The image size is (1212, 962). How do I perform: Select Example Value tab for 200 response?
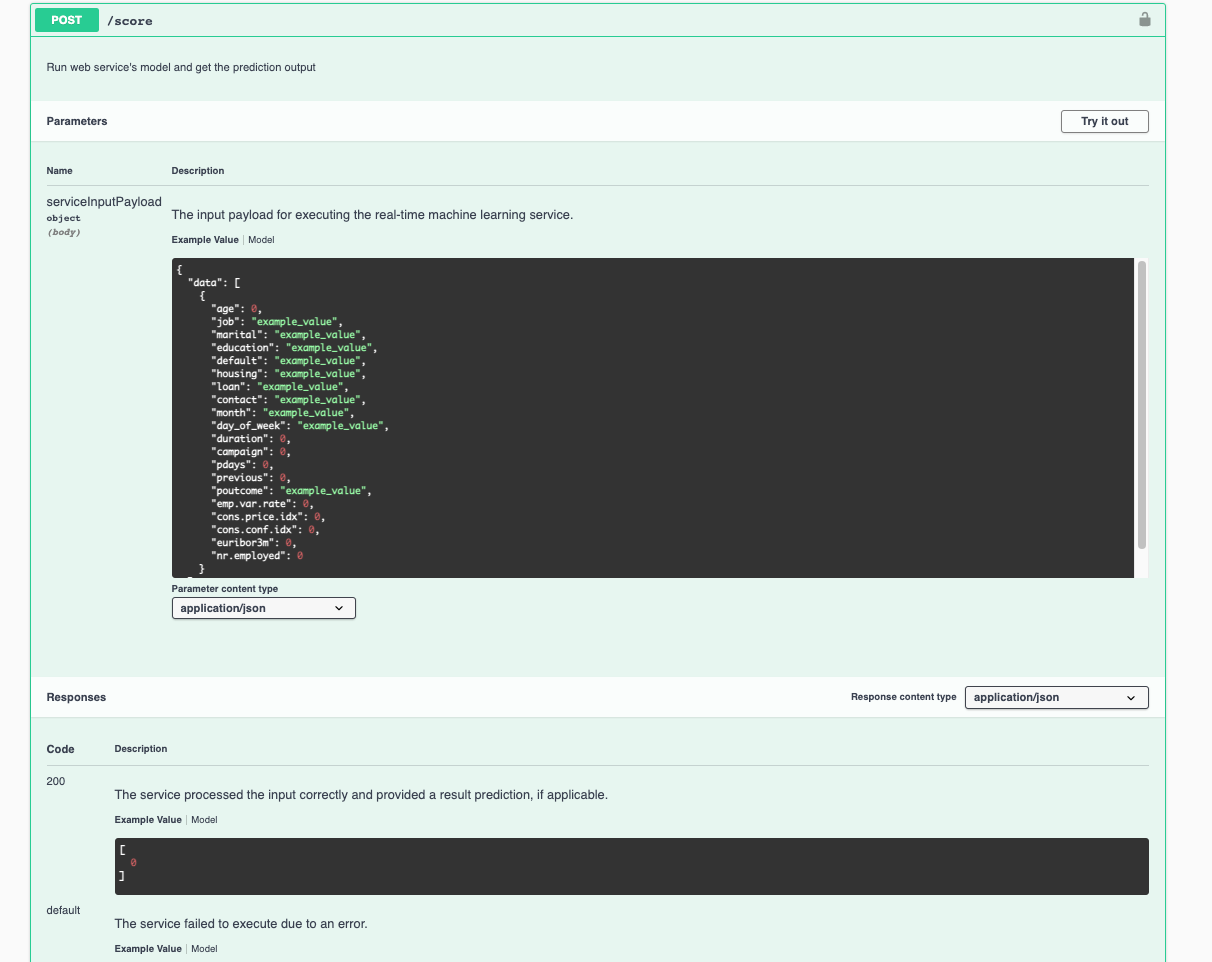[148, 820]
